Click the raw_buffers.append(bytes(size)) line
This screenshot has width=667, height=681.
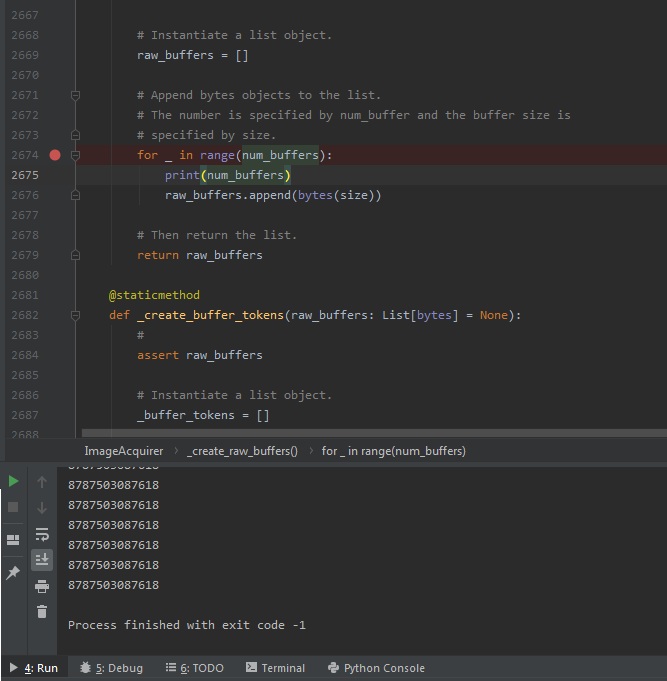[x=273, y=195]
